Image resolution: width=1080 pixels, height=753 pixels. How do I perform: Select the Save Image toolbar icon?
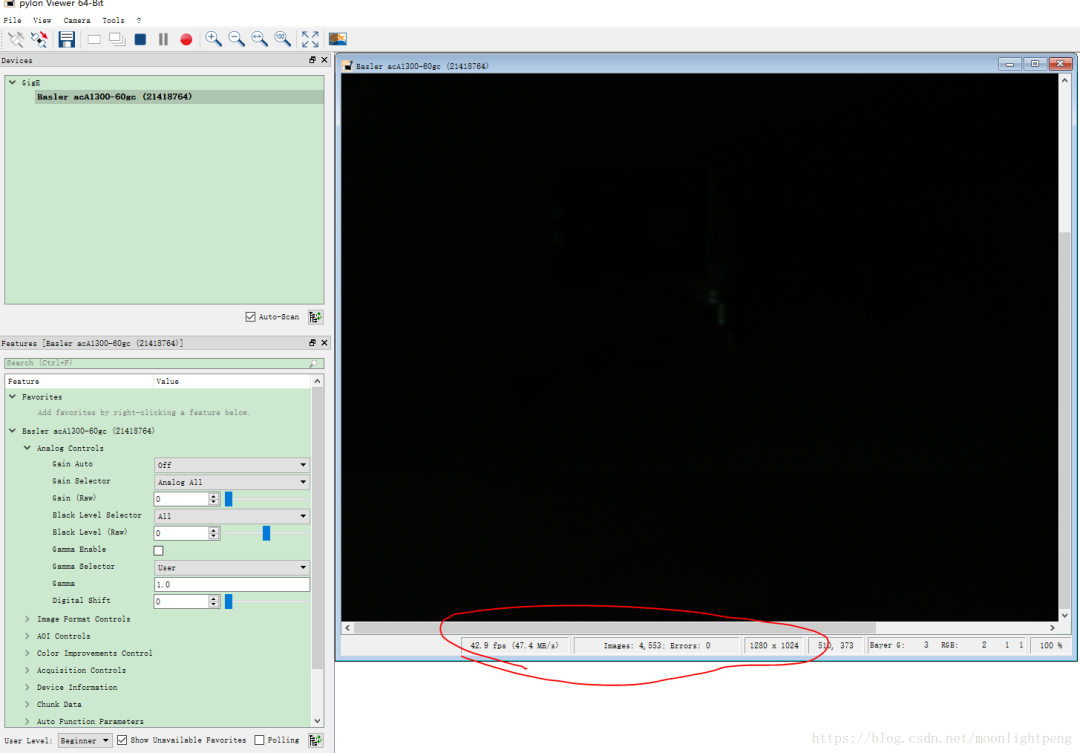tap(67, 39)
